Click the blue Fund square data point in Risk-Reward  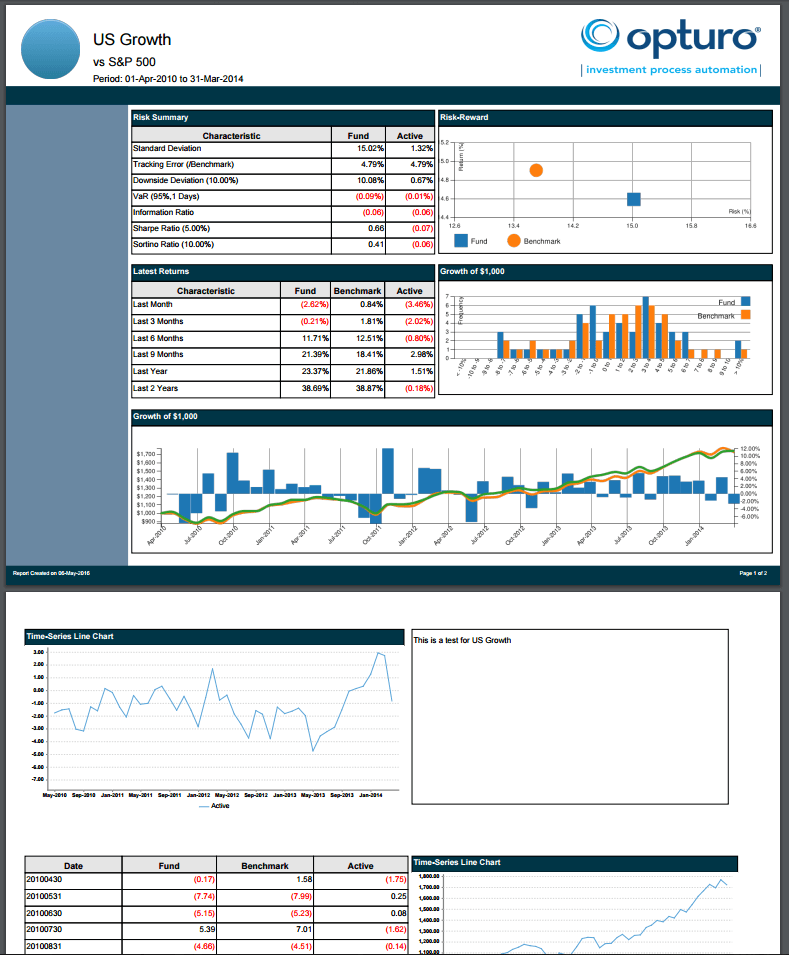[x=633, y=199]
